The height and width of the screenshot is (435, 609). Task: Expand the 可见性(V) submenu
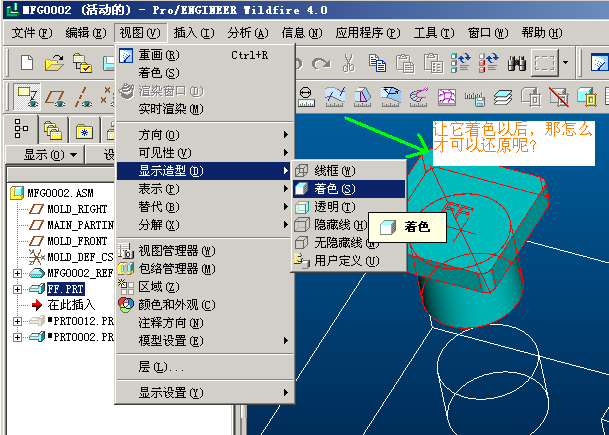pyautogui.click(x=205, y=153)
